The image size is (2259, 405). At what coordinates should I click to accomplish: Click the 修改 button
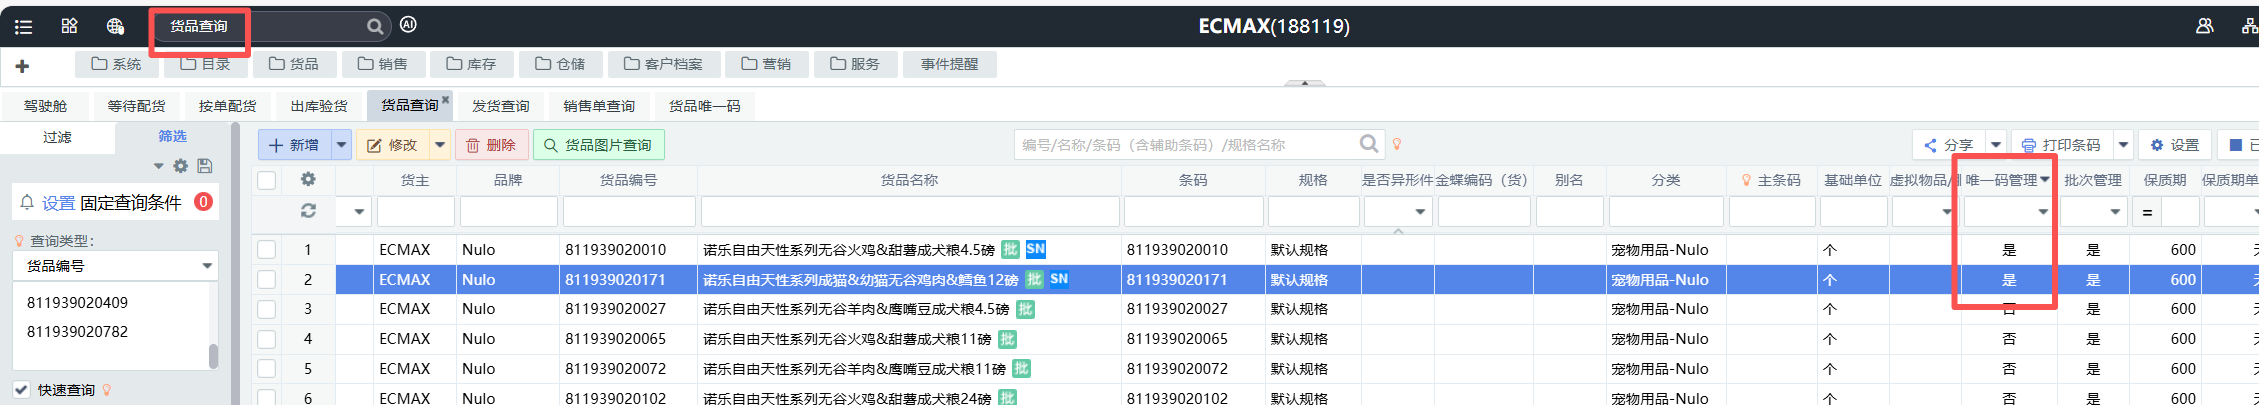[x=393, y=145]
